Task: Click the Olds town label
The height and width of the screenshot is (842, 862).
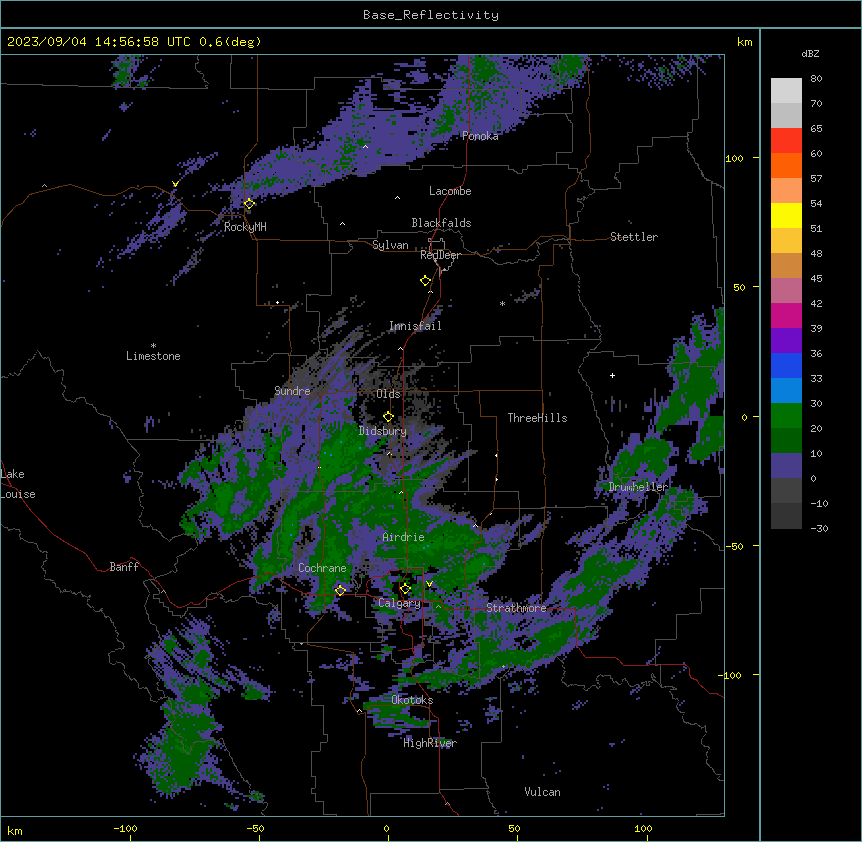Action: (388, 394)
